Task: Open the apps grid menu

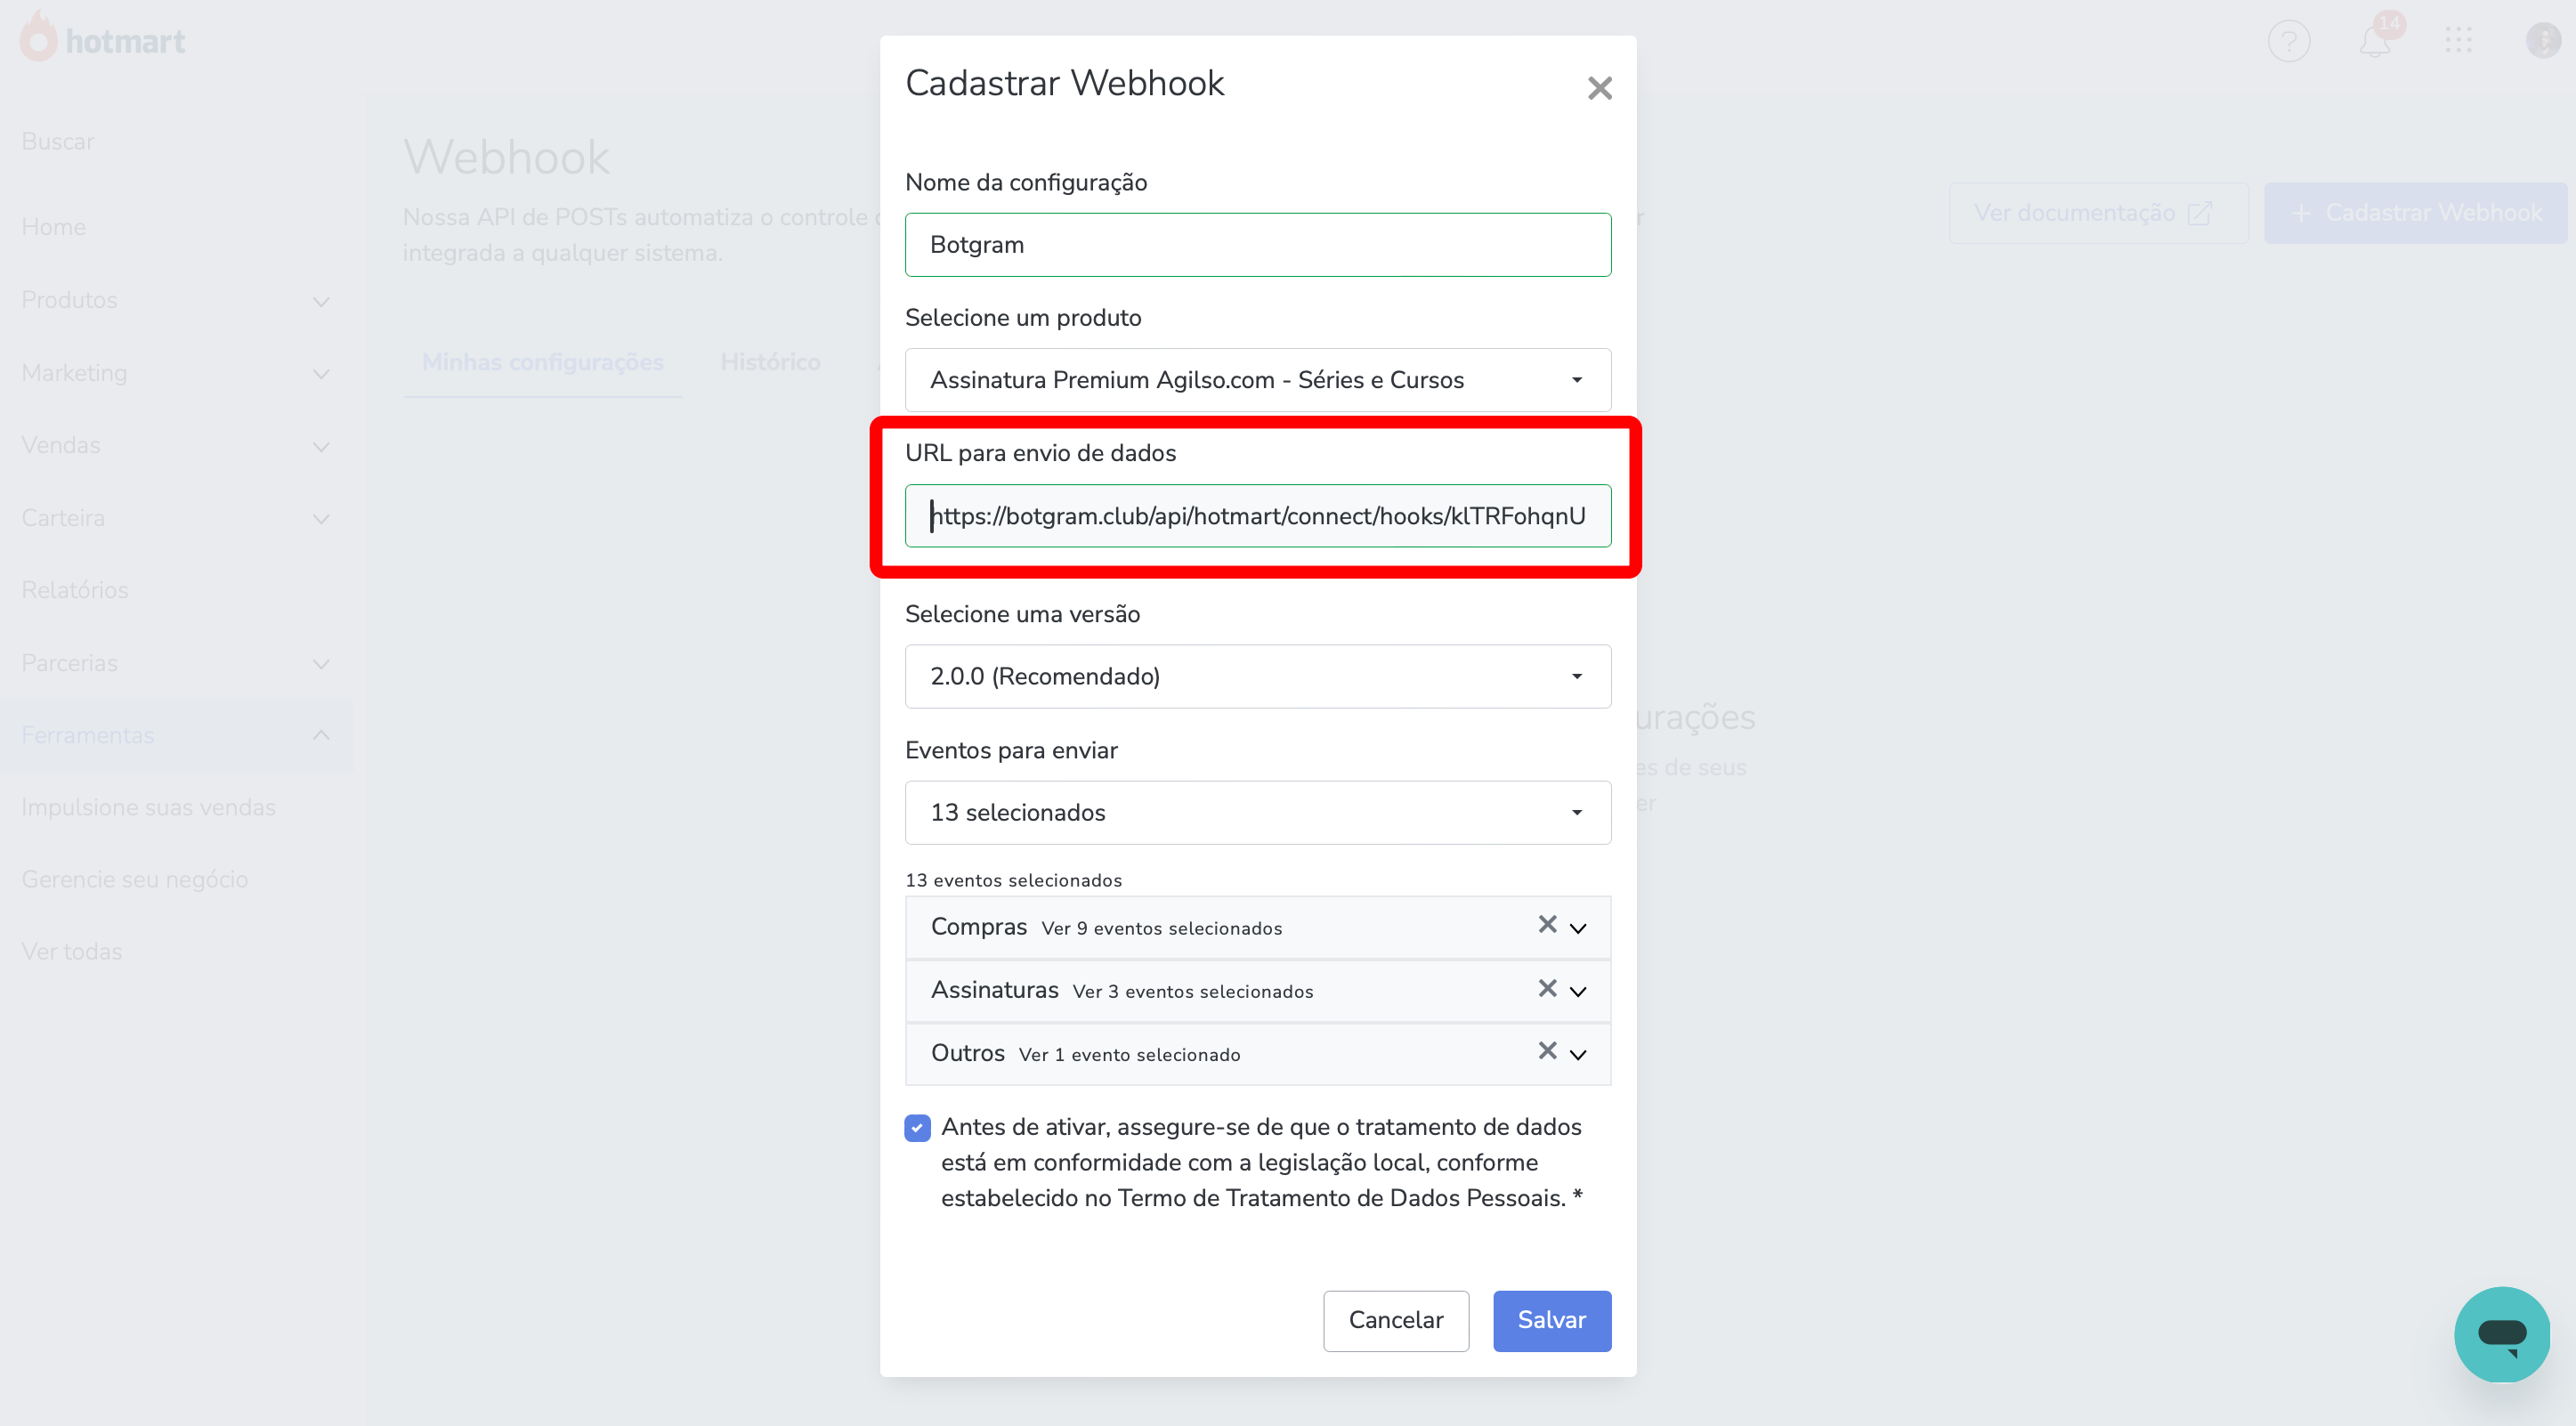Action: click(2458, 40)
